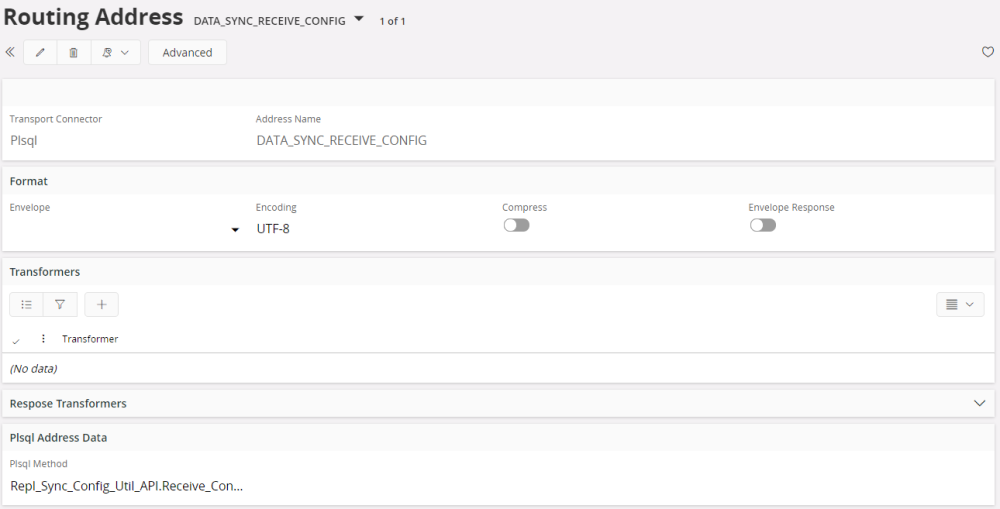The image size is (1000, 509).
Task: Click the pencil edit icon
Action: point(40,53)
